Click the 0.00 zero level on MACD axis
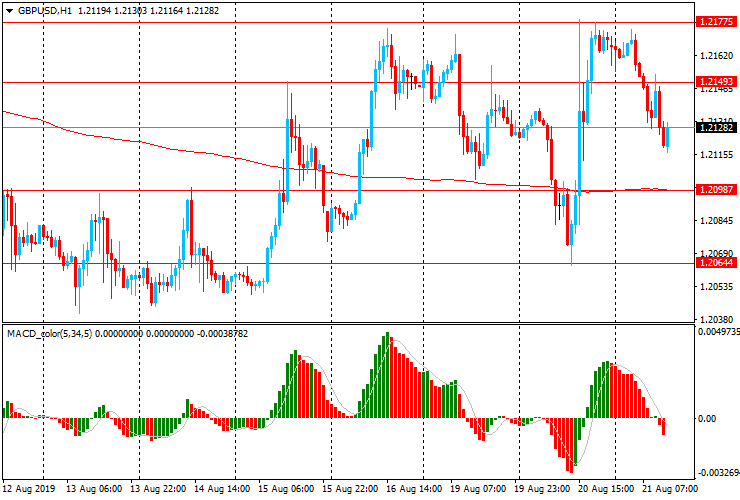The image size is (740, 500). pyautogui.click(x=706, y=418)
